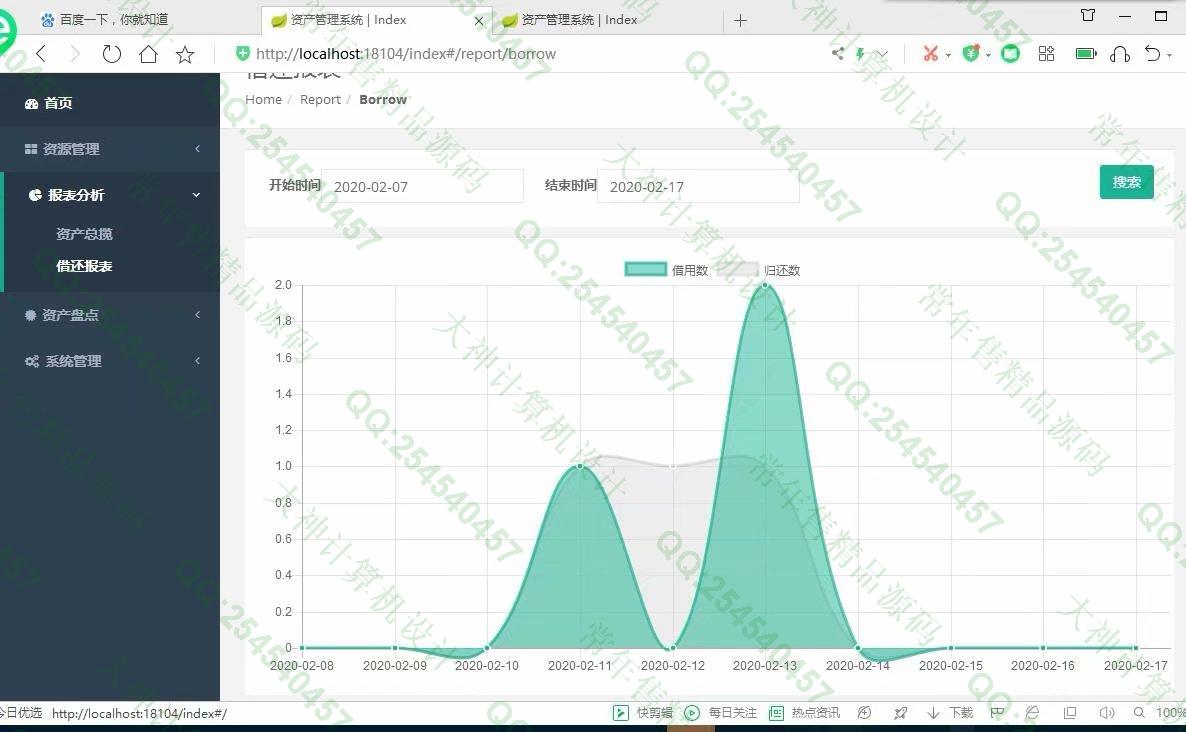Expand the 资产盘点 sidebar menu
Image resolution: width=1186 pixels, height=732 pixels.
point(110,315)
